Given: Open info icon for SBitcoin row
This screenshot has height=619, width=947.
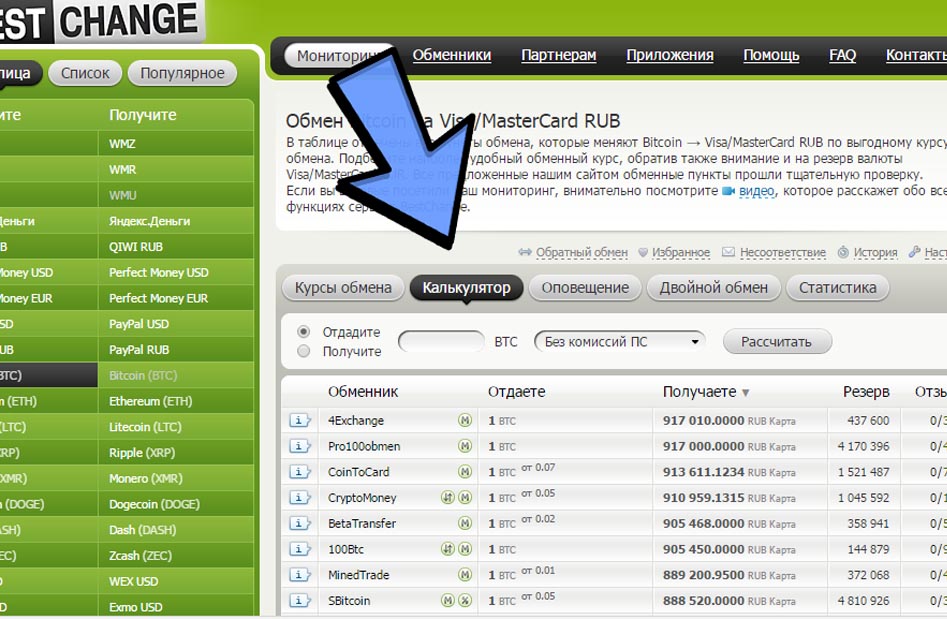Looking at the screenshot, I should tap(300, 601).
